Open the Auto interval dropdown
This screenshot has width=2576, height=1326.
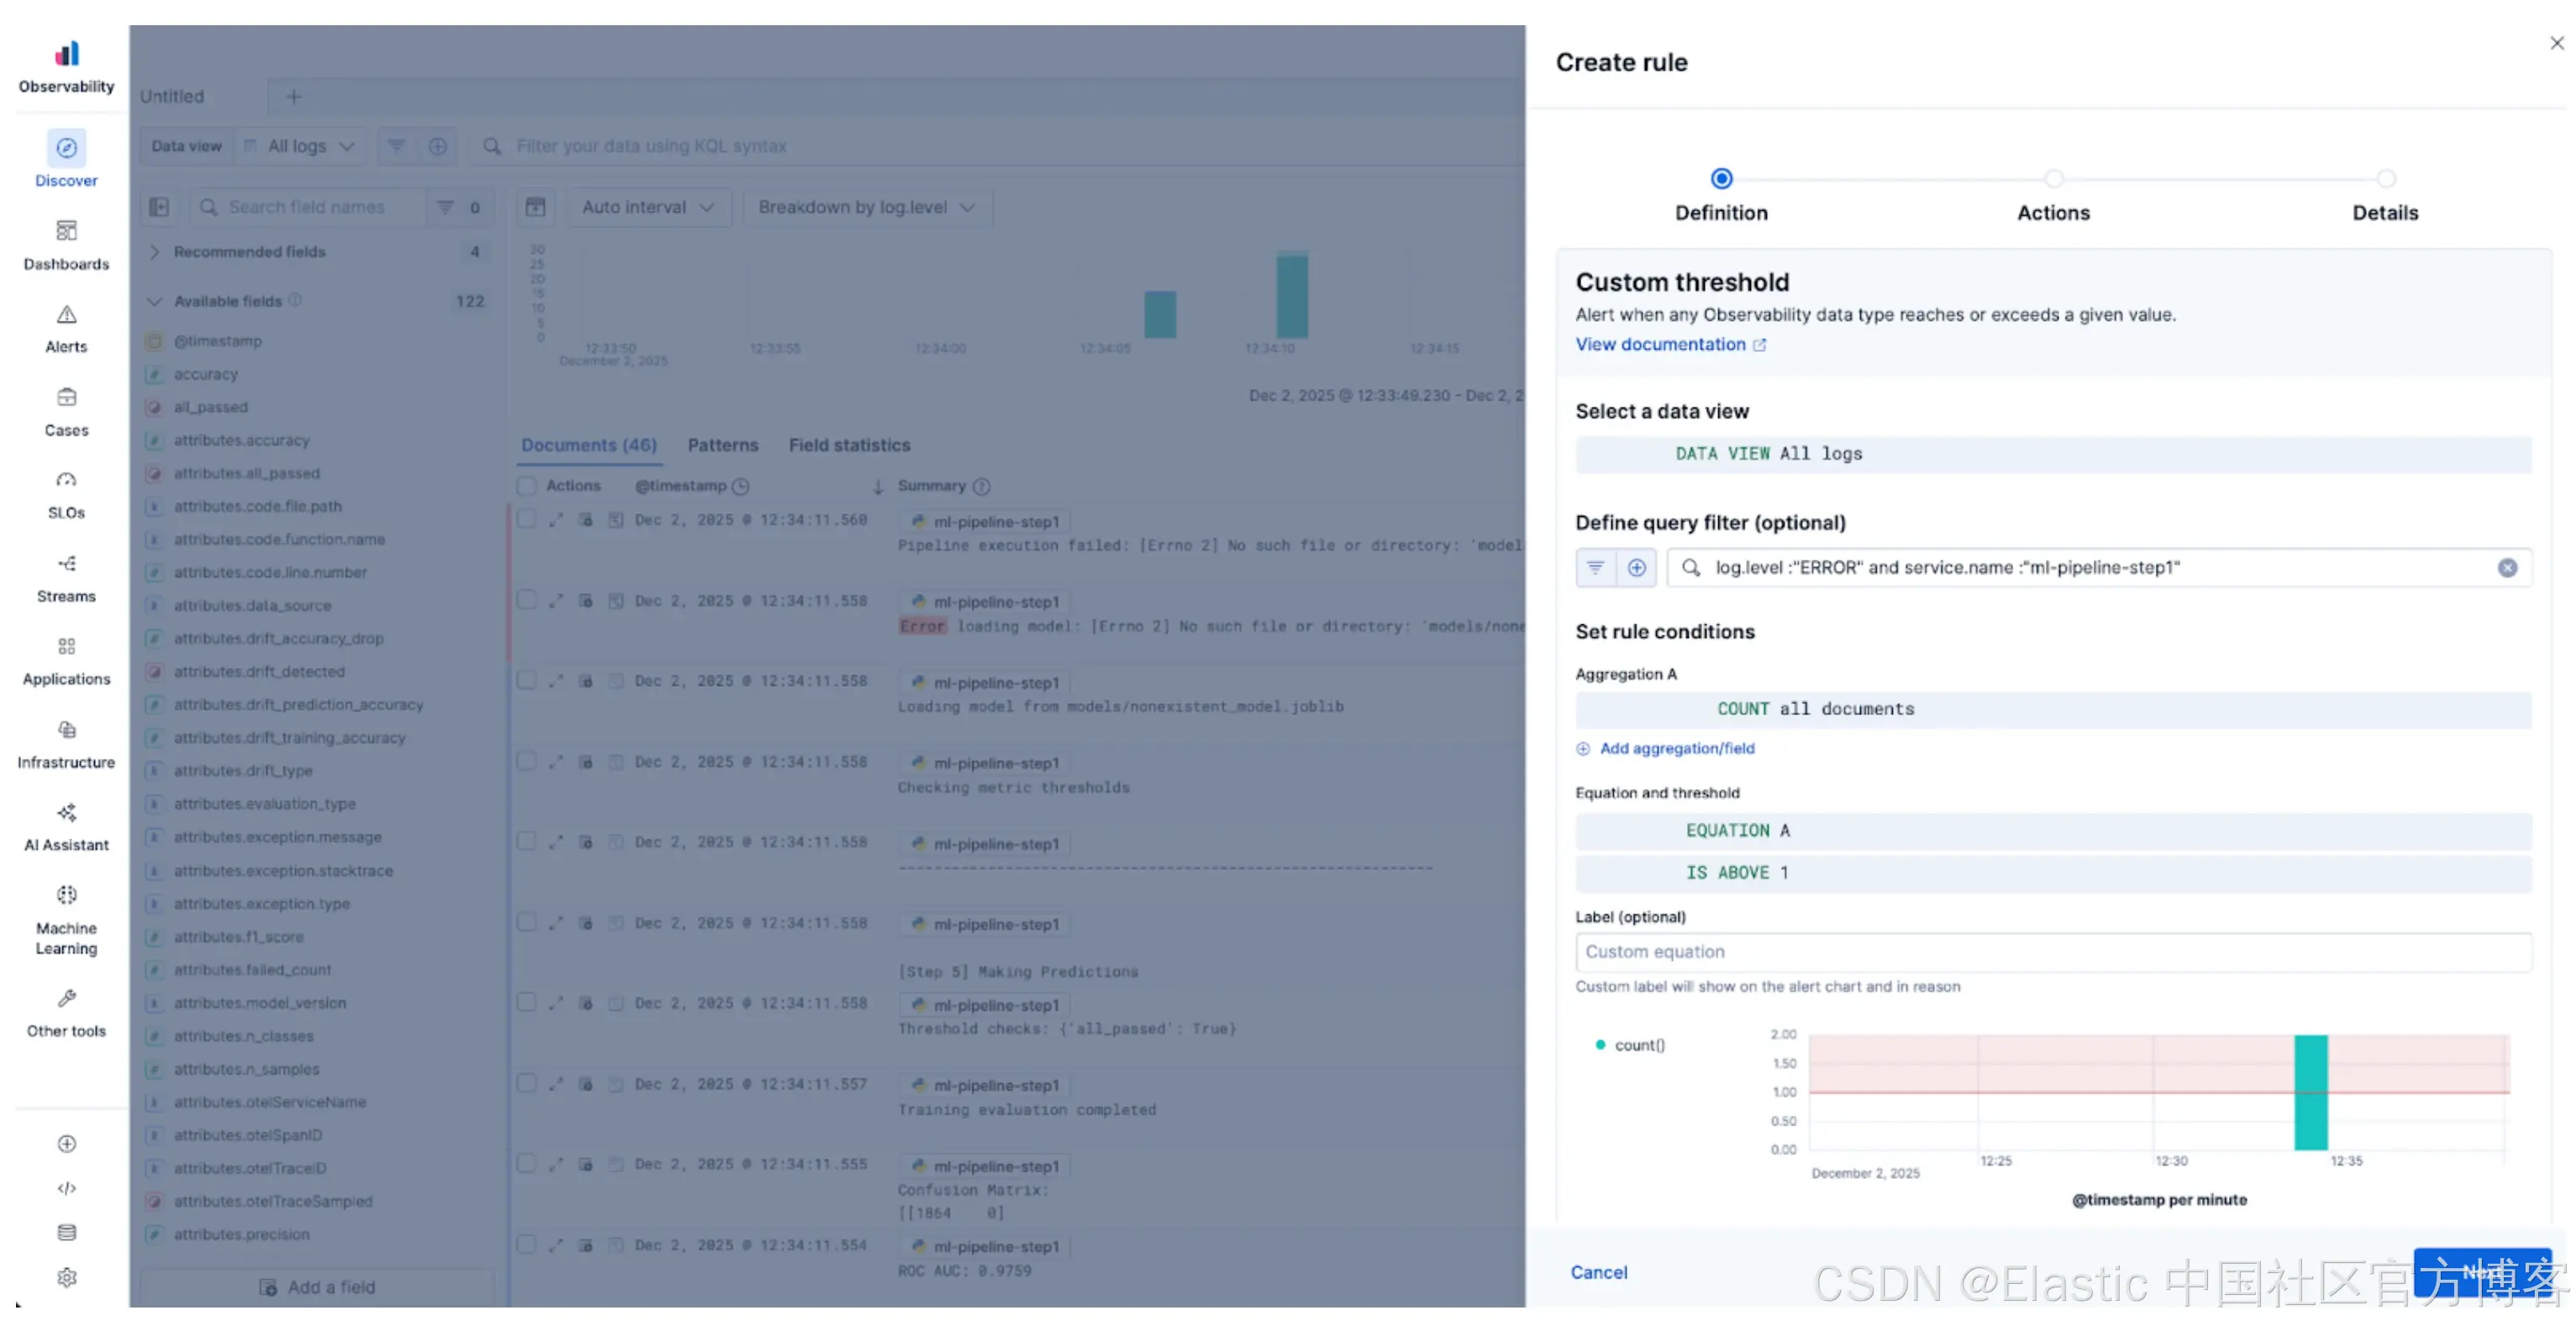click(647, 207)
